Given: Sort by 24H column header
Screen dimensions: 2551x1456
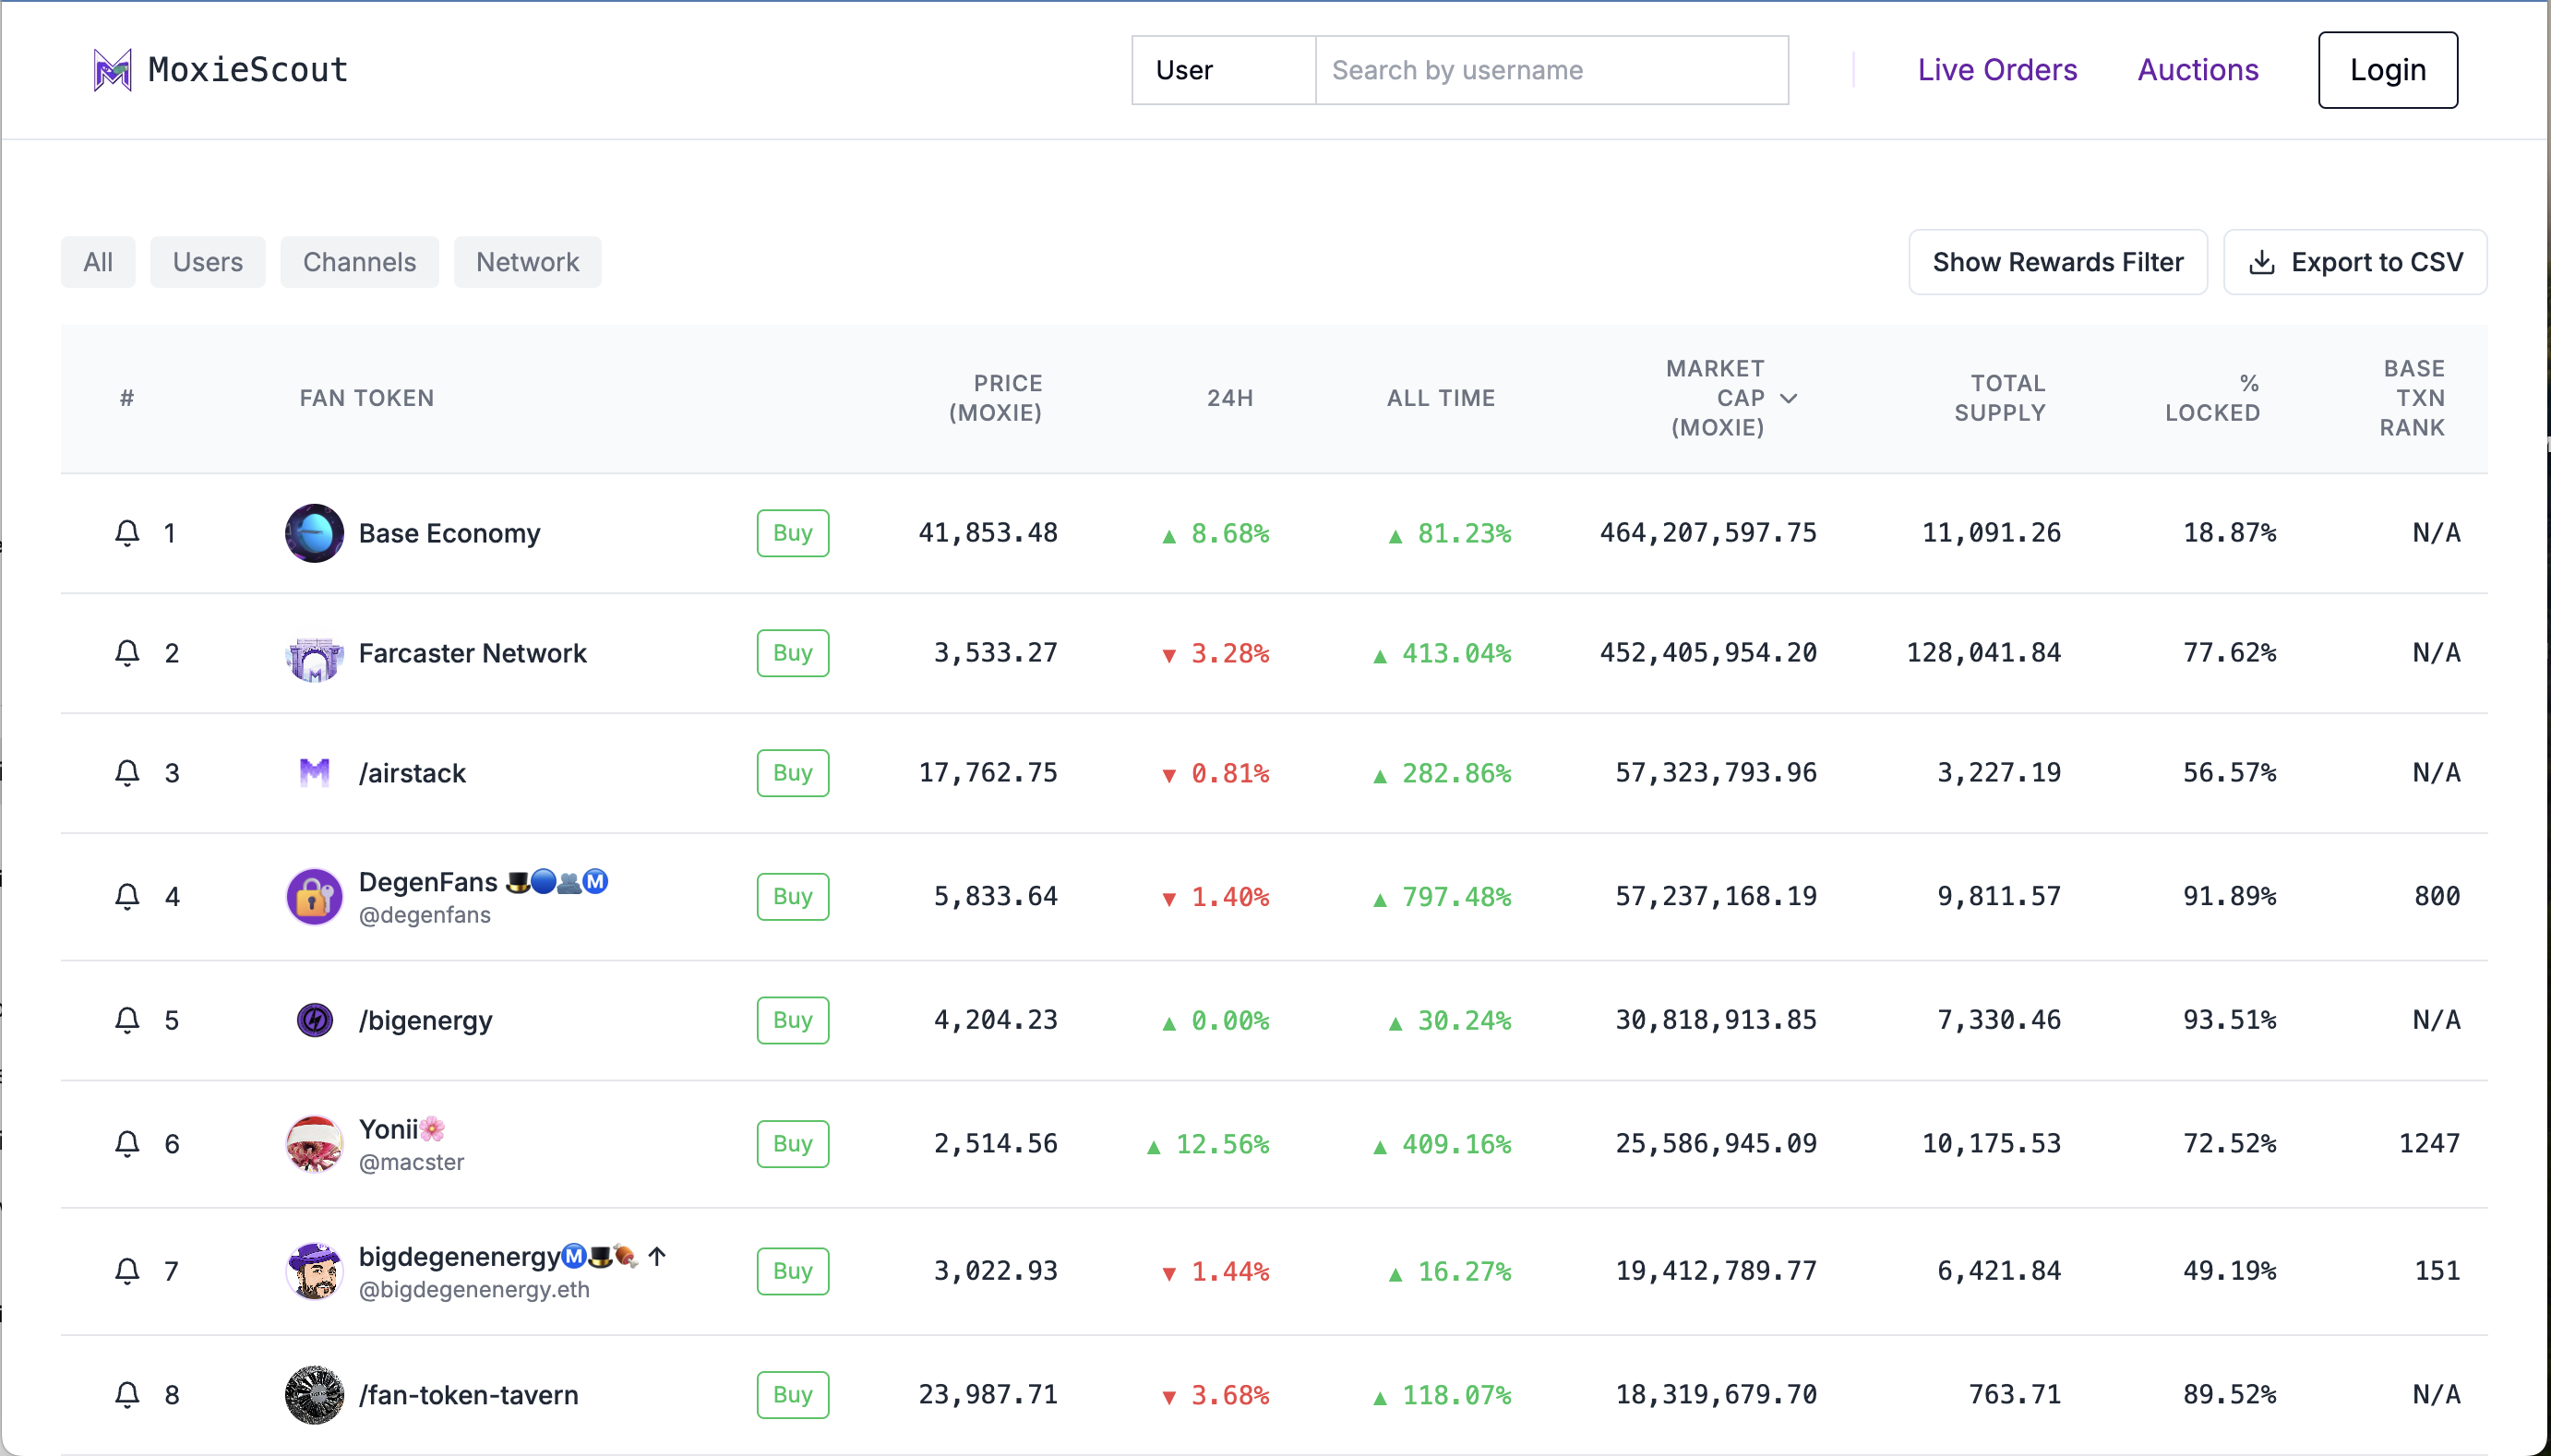Looking at the screenshot, I should [1230, 398].
